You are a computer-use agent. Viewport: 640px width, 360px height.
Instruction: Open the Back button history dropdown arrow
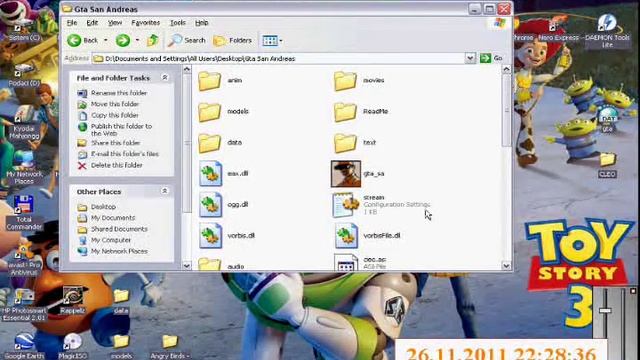(106, 40)
